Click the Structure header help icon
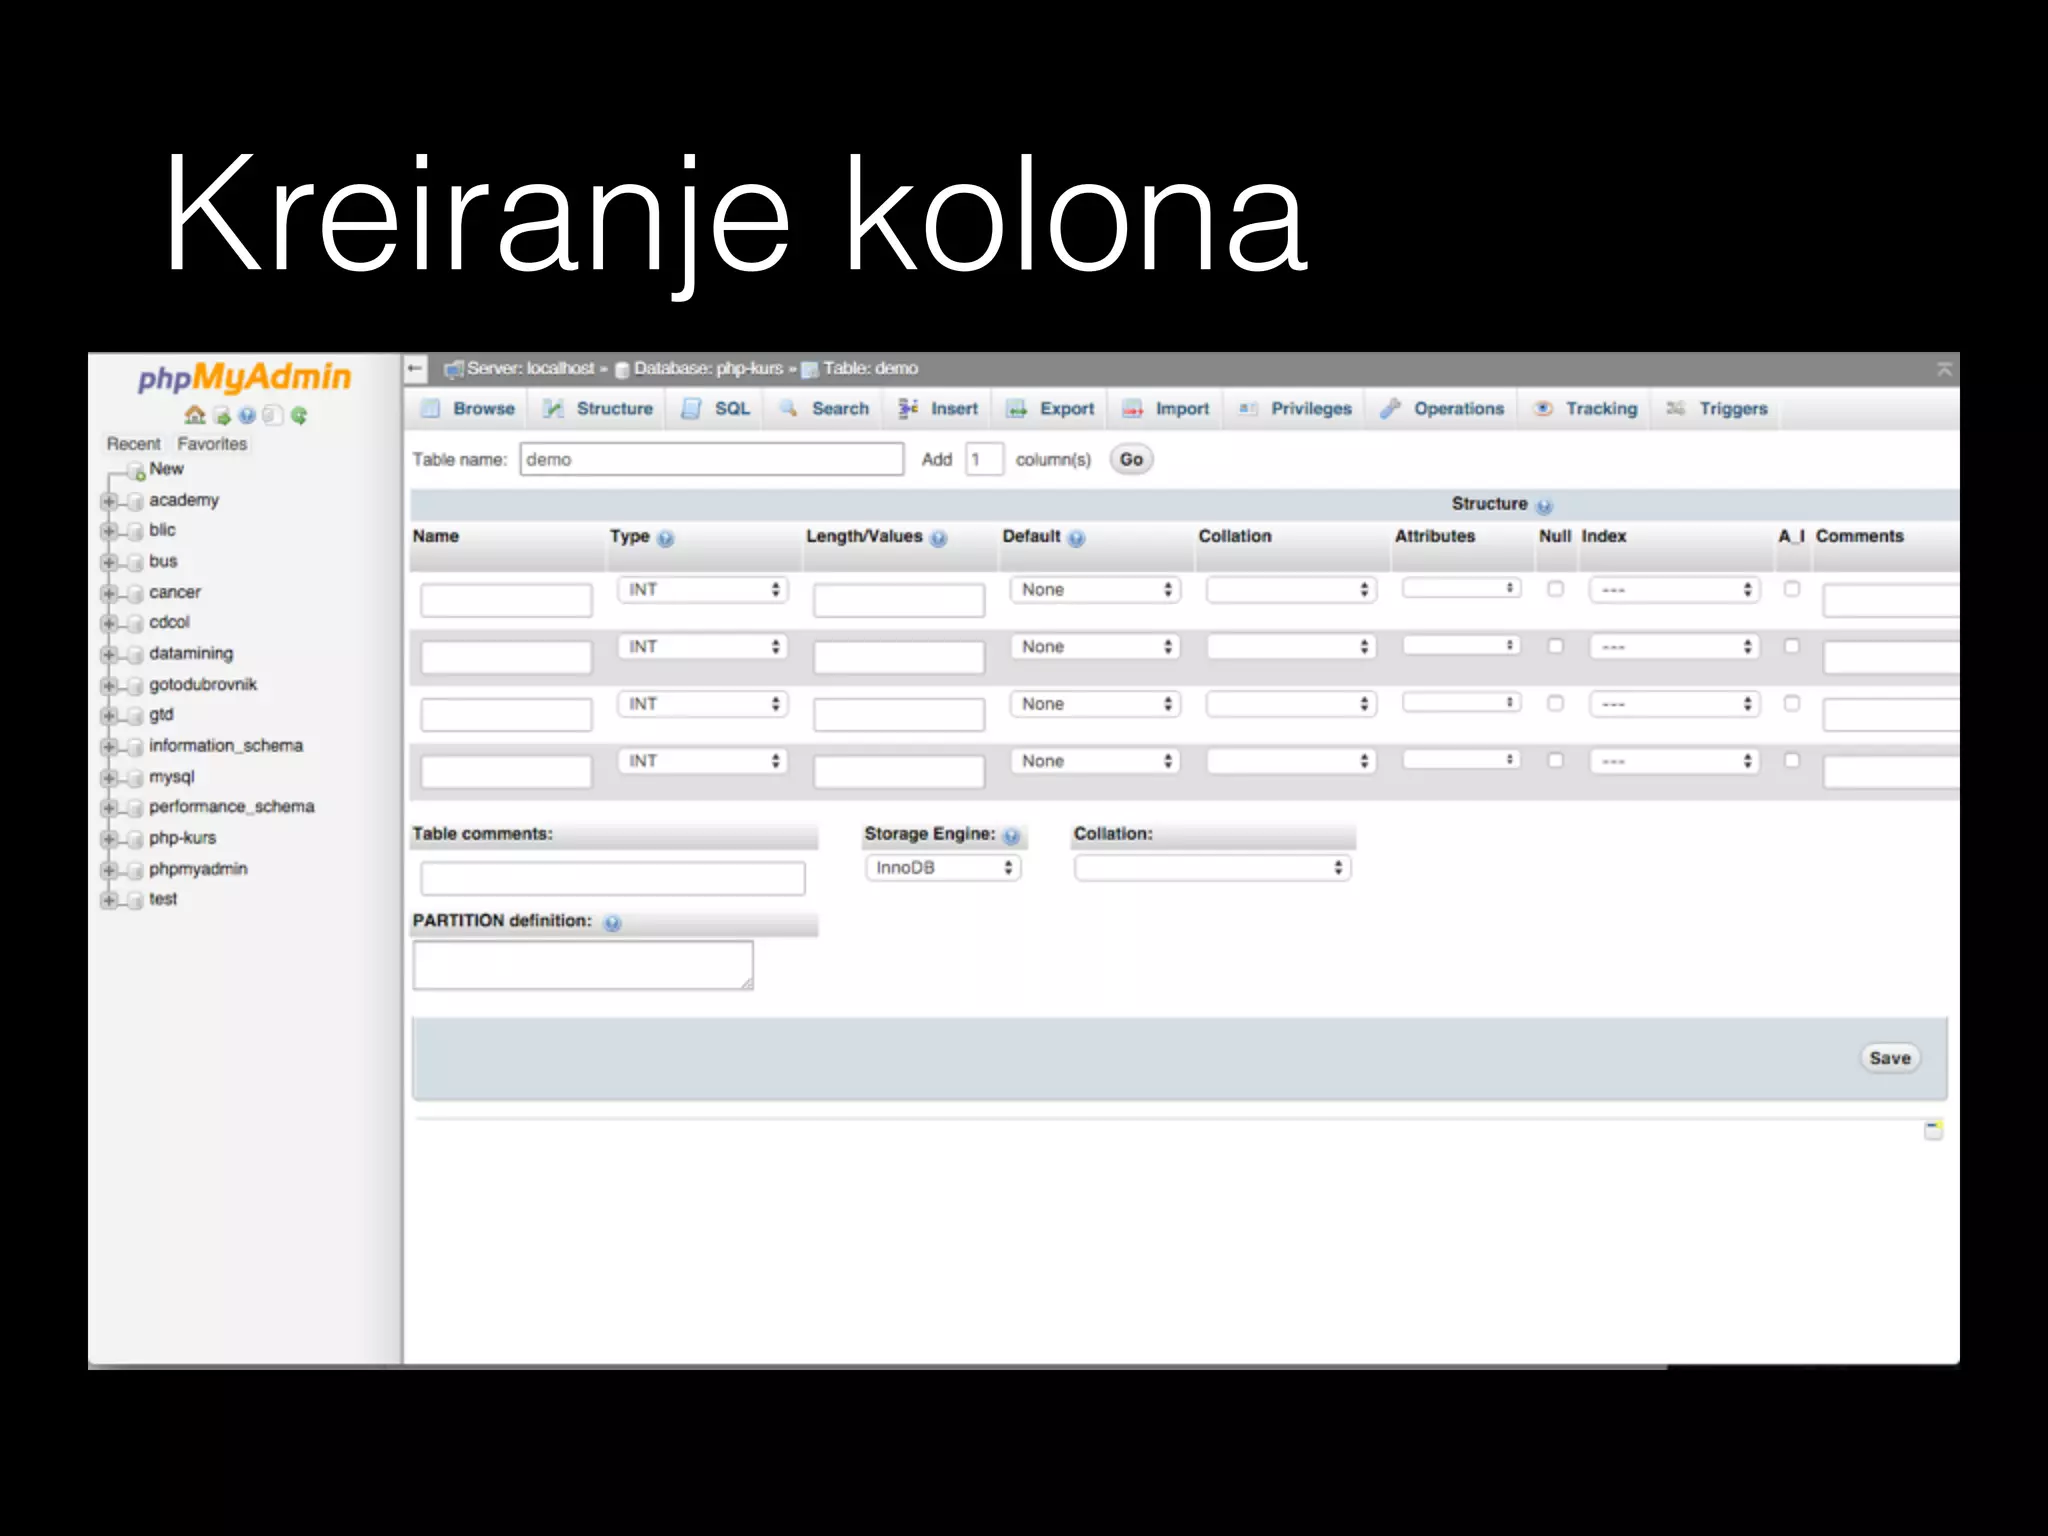Image resolution: width=2048 pixels, height=1536 pixels. 1544,506
